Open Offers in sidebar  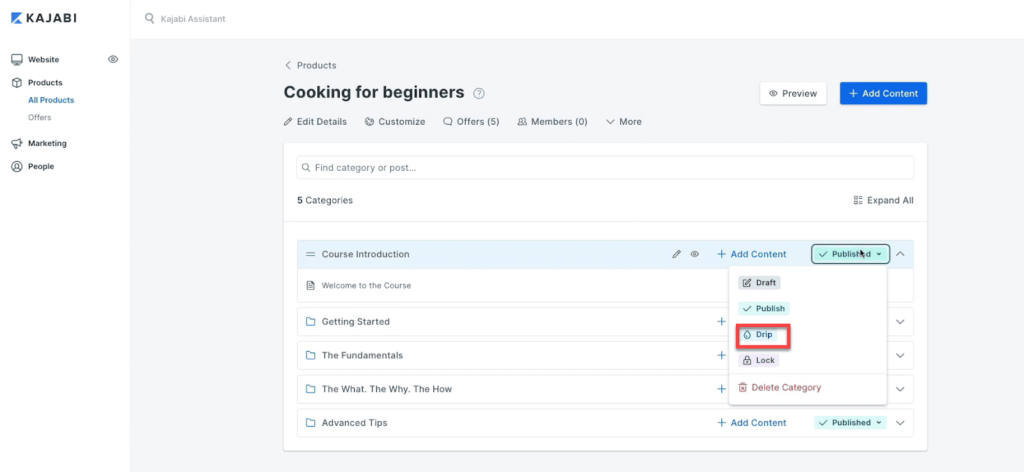[x=39, y=118]
